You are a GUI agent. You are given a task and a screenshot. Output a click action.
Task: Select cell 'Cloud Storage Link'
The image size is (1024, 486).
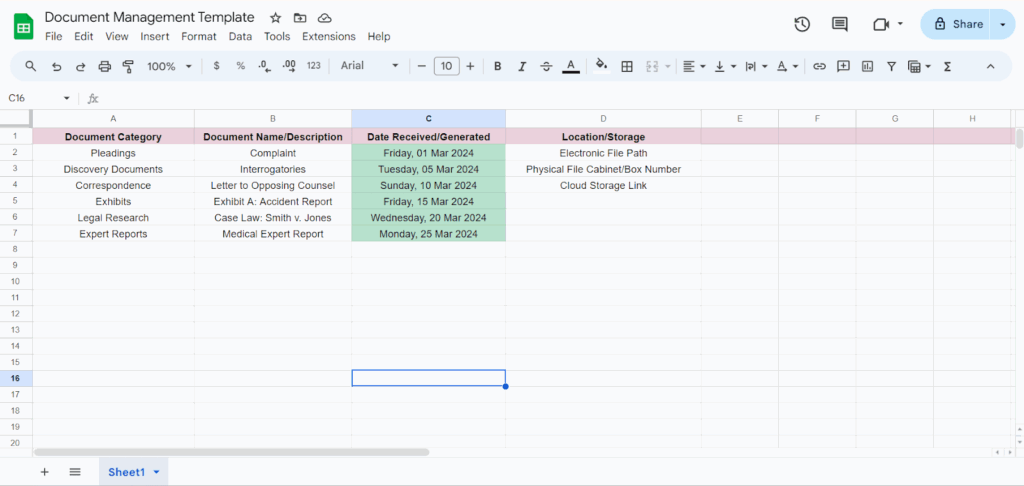pyautogui.click(x=603, y=186)
